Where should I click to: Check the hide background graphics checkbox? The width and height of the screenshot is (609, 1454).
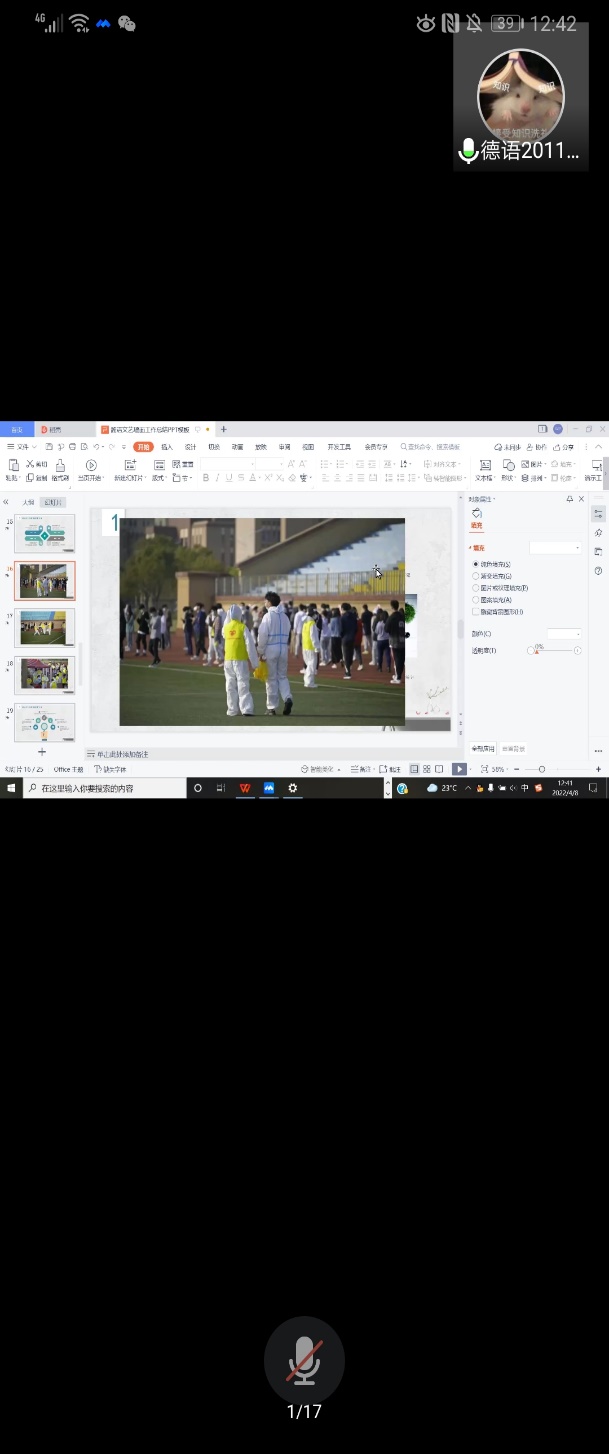[x=476, y=611]
